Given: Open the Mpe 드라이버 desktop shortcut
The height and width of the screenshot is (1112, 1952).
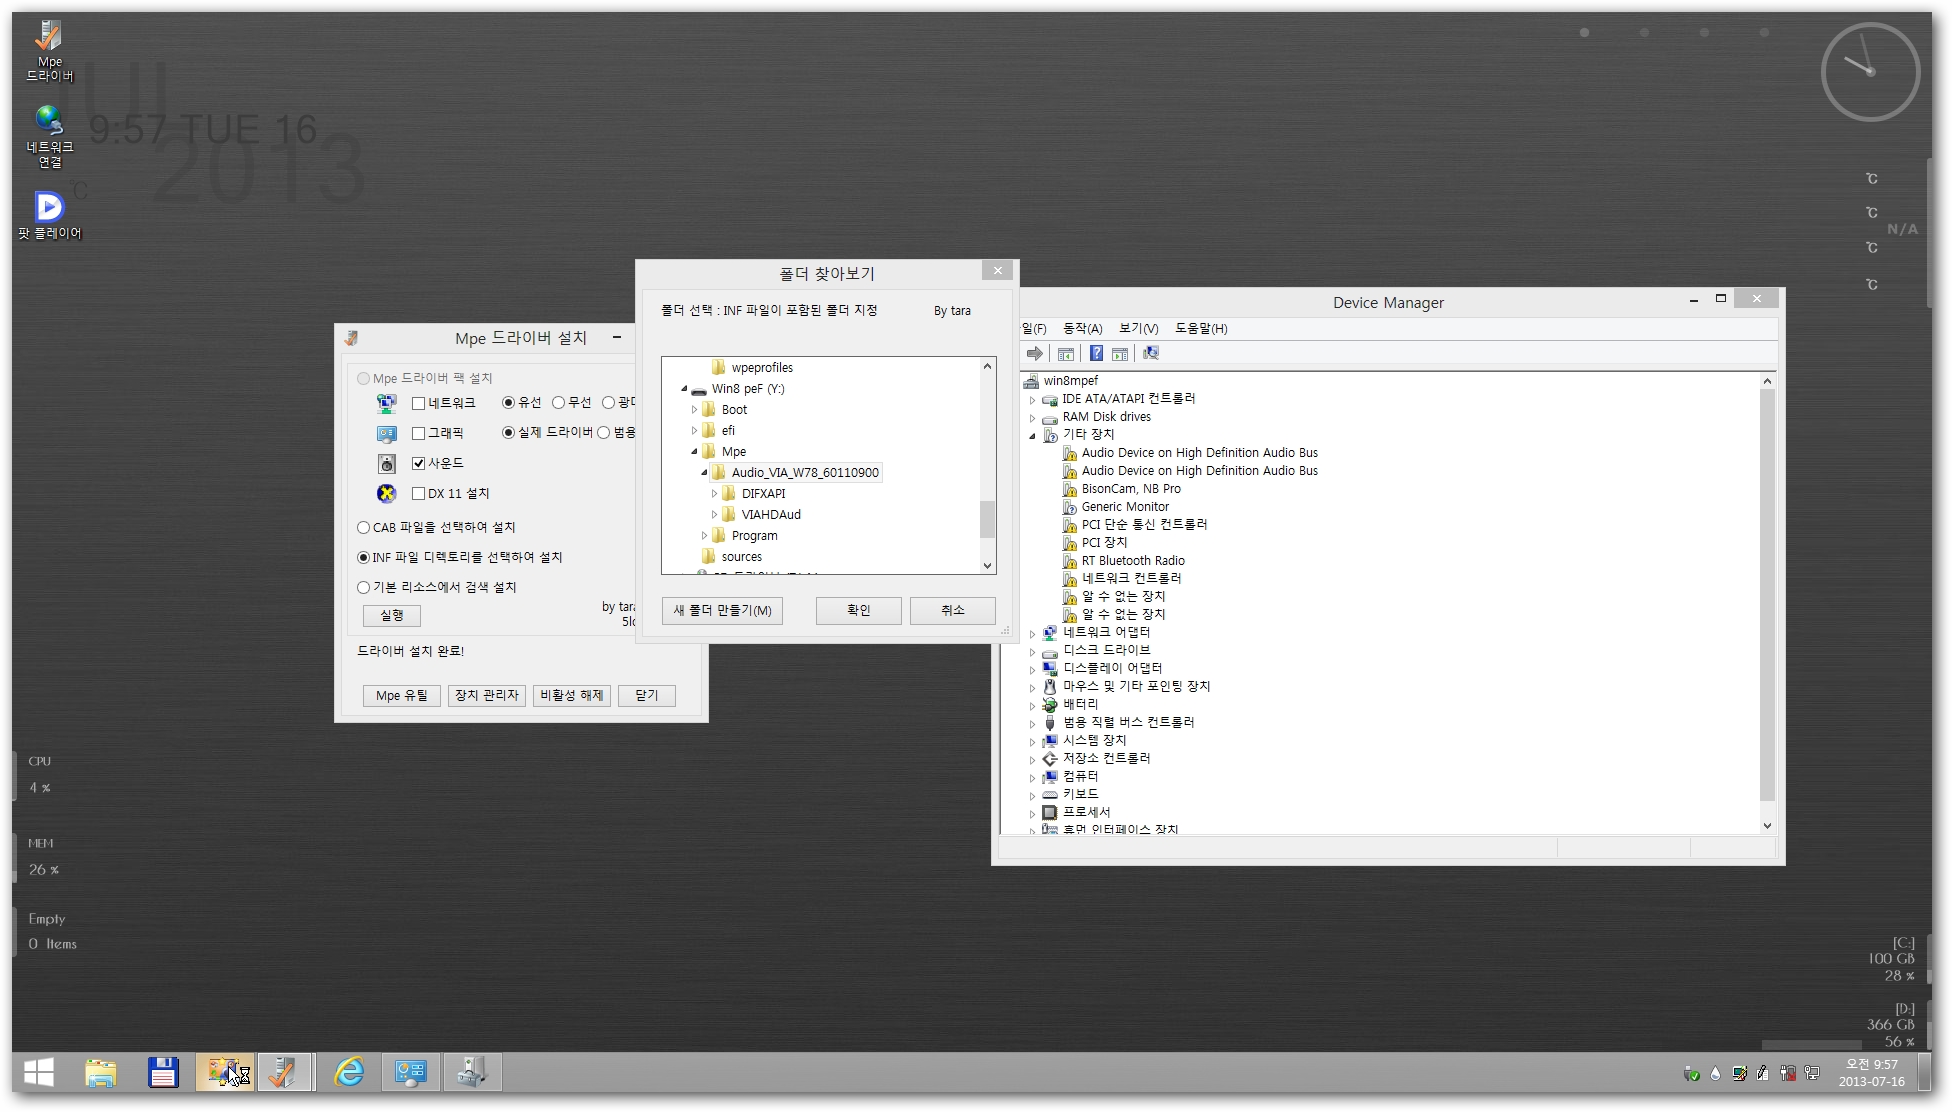Looking at the screenshot, I should click(49, 52).
